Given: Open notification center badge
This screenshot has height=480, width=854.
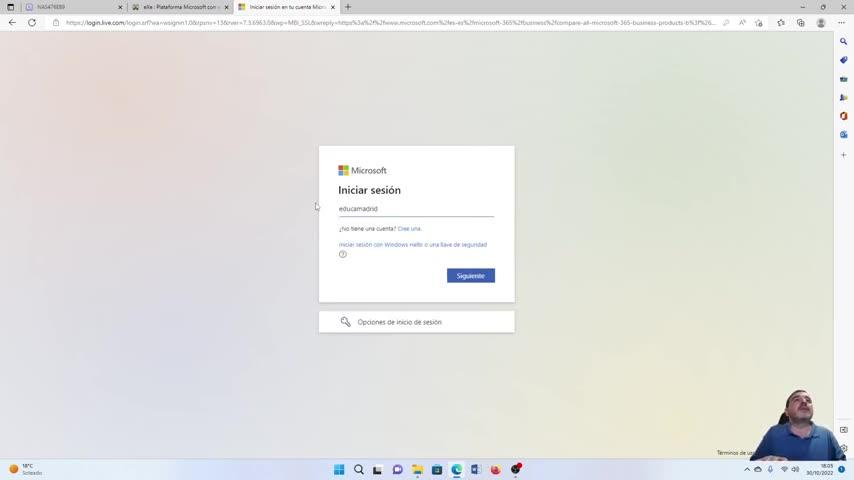Looking at the screenshot, I should [x=841, y=470].
